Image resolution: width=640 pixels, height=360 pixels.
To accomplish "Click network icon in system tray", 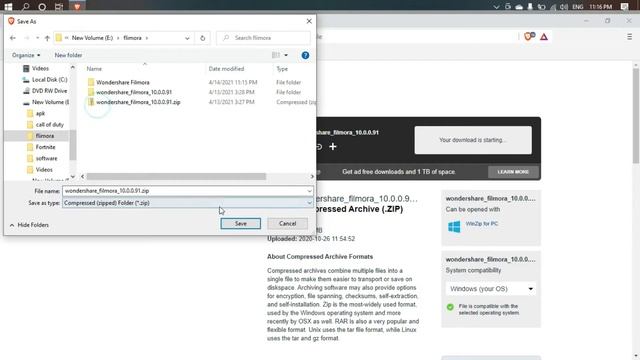I will (x=553, y=7).
